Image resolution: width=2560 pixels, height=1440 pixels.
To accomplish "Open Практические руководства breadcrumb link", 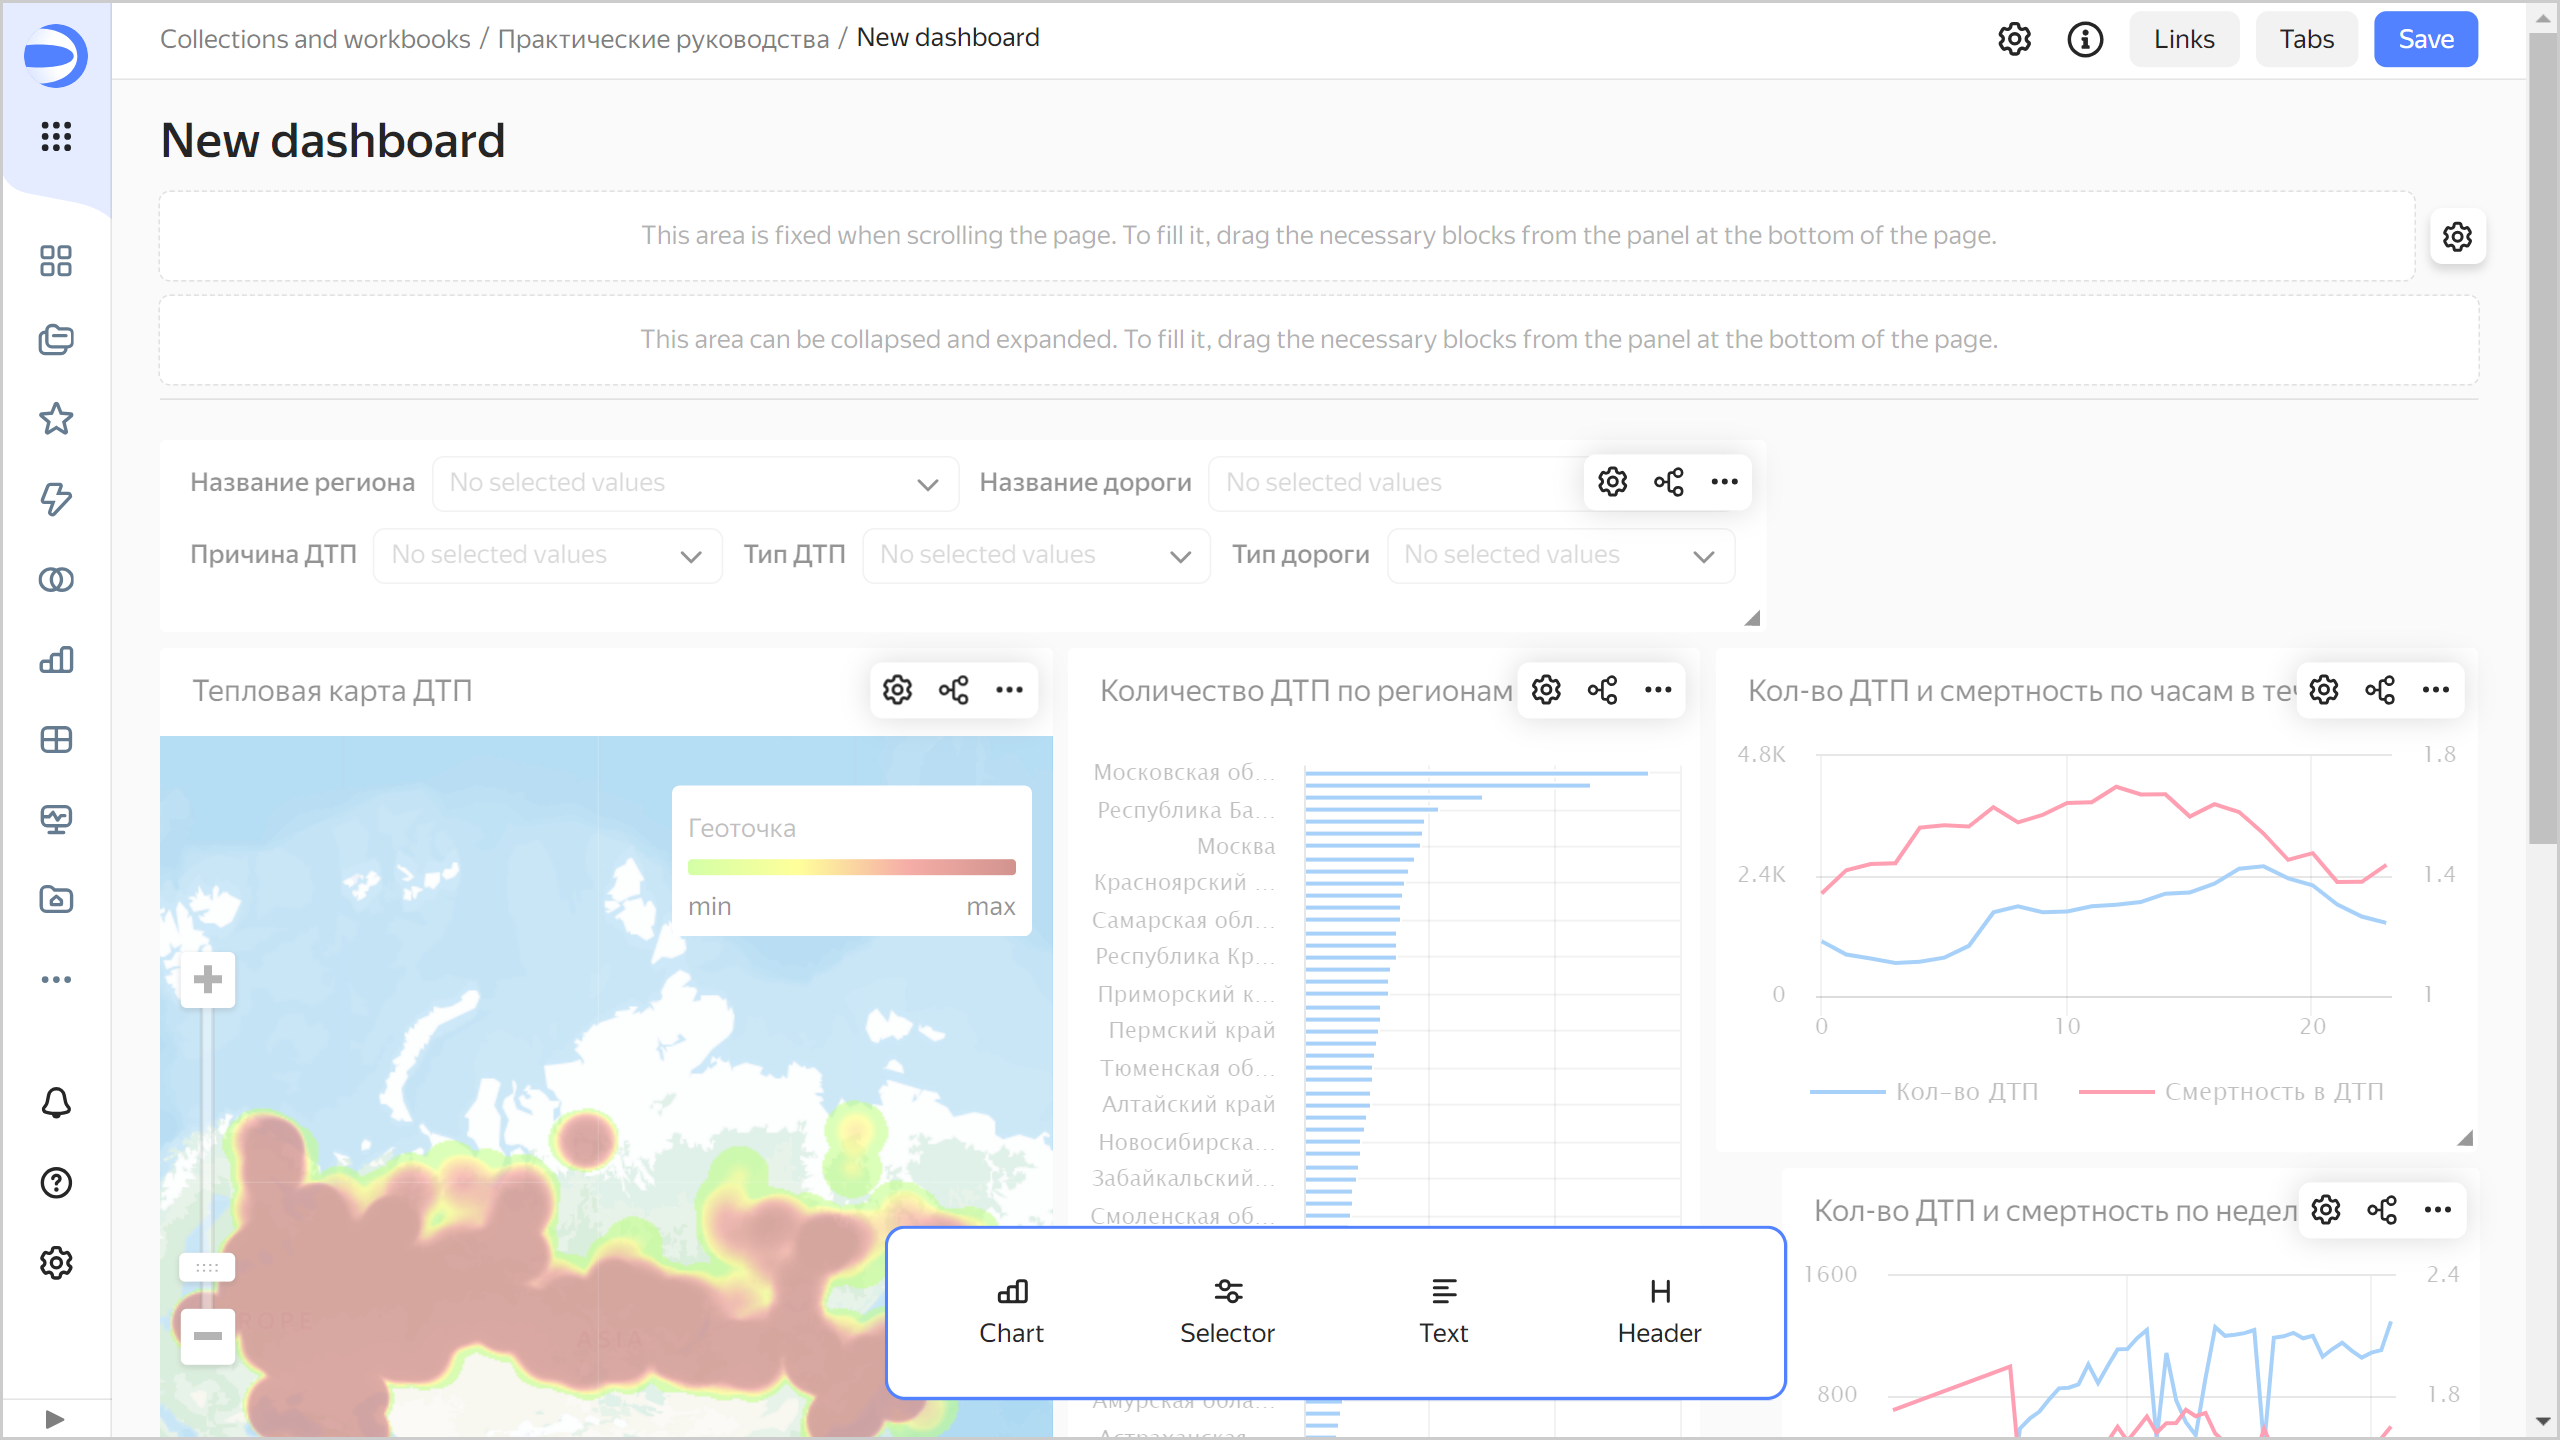I will pyautogui.click(x=663, y=39).
